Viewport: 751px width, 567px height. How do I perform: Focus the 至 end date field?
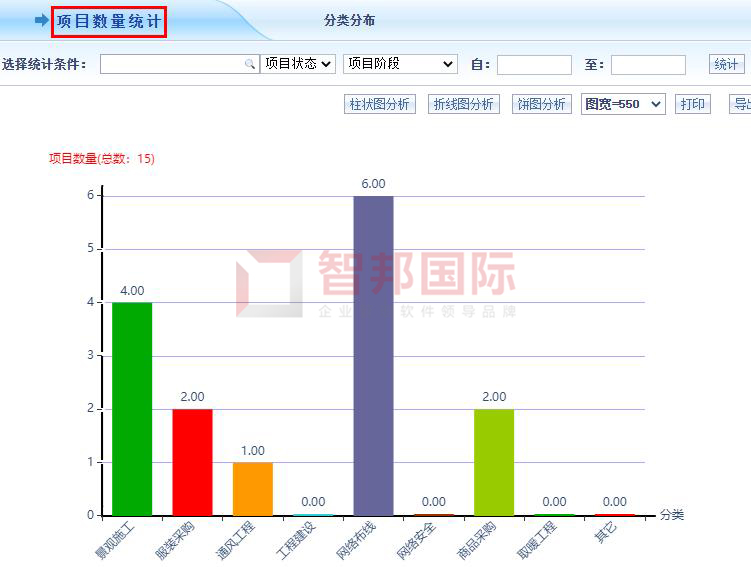pyautogui.click(x=648, y=65)
